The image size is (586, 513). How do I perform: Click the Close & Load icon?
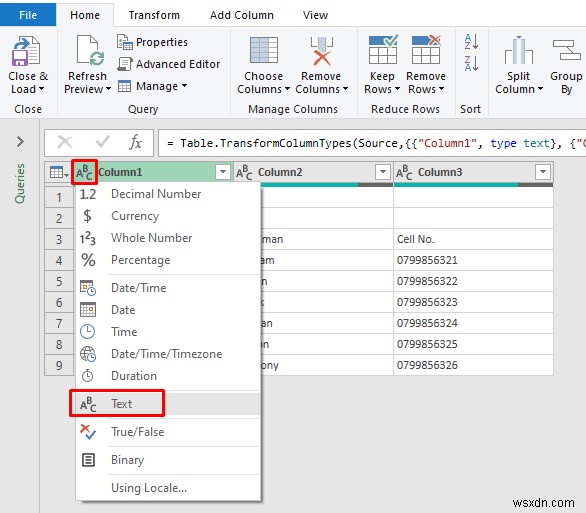click(25, 51)
